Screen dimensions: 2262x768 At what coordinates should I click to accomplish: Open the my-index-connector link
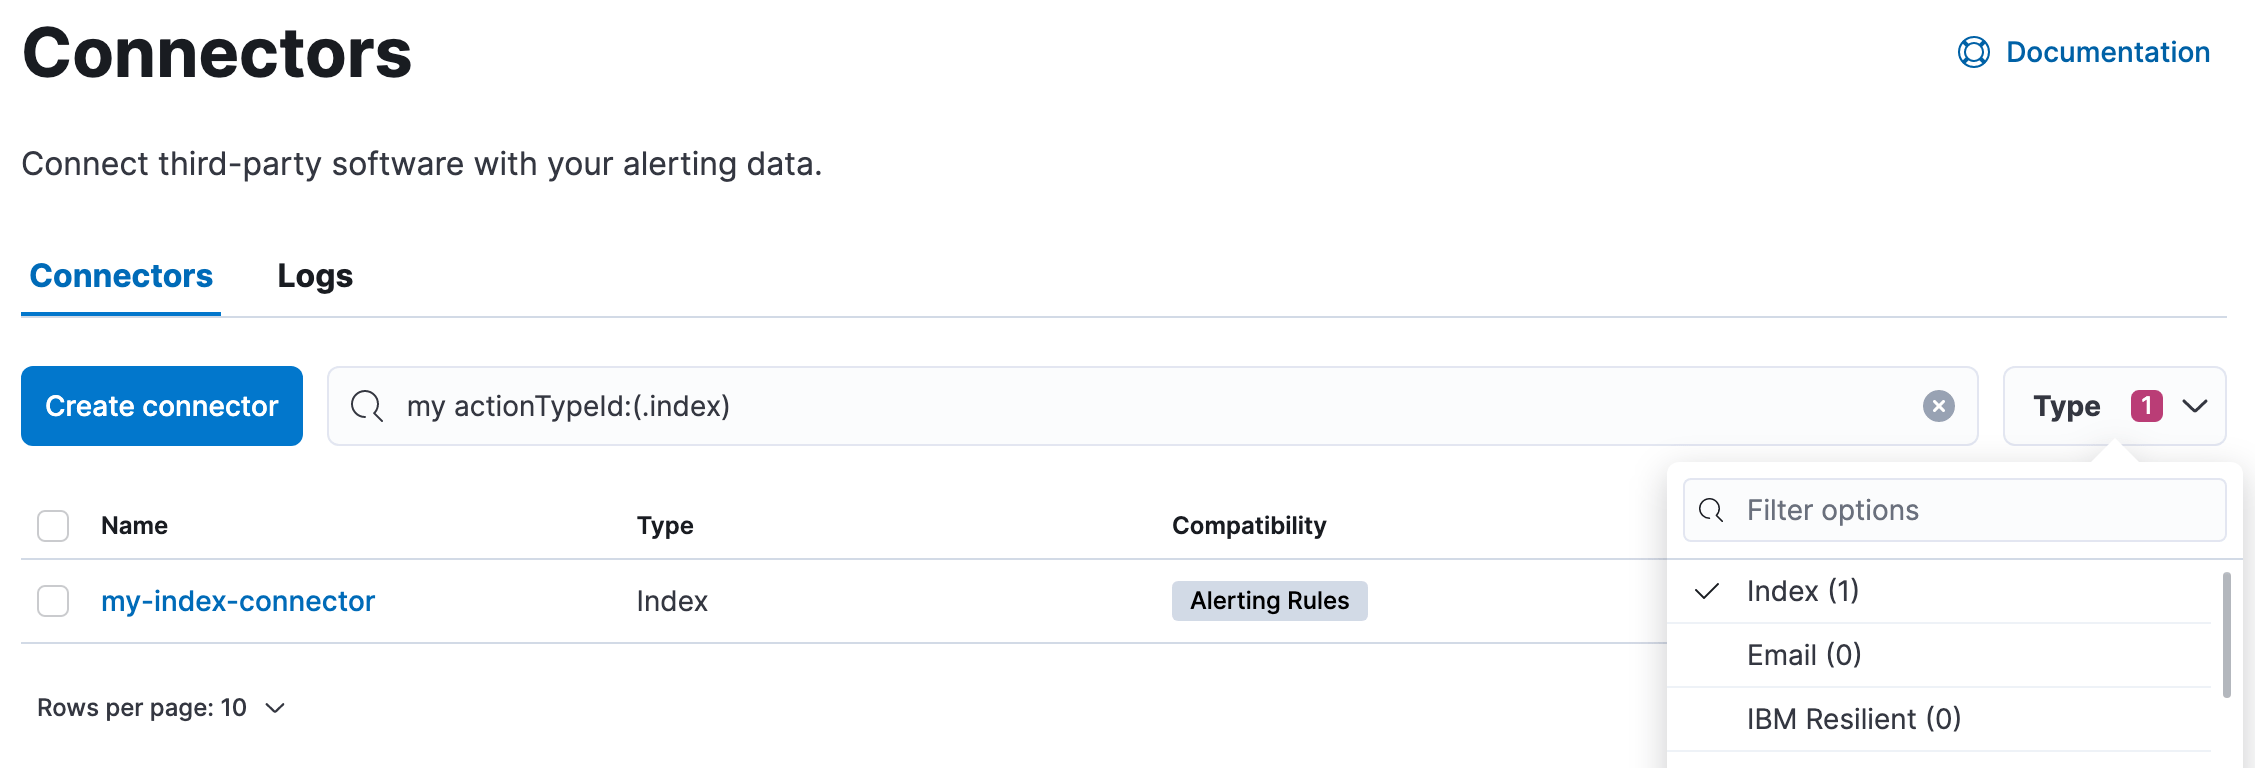[237, 601]
